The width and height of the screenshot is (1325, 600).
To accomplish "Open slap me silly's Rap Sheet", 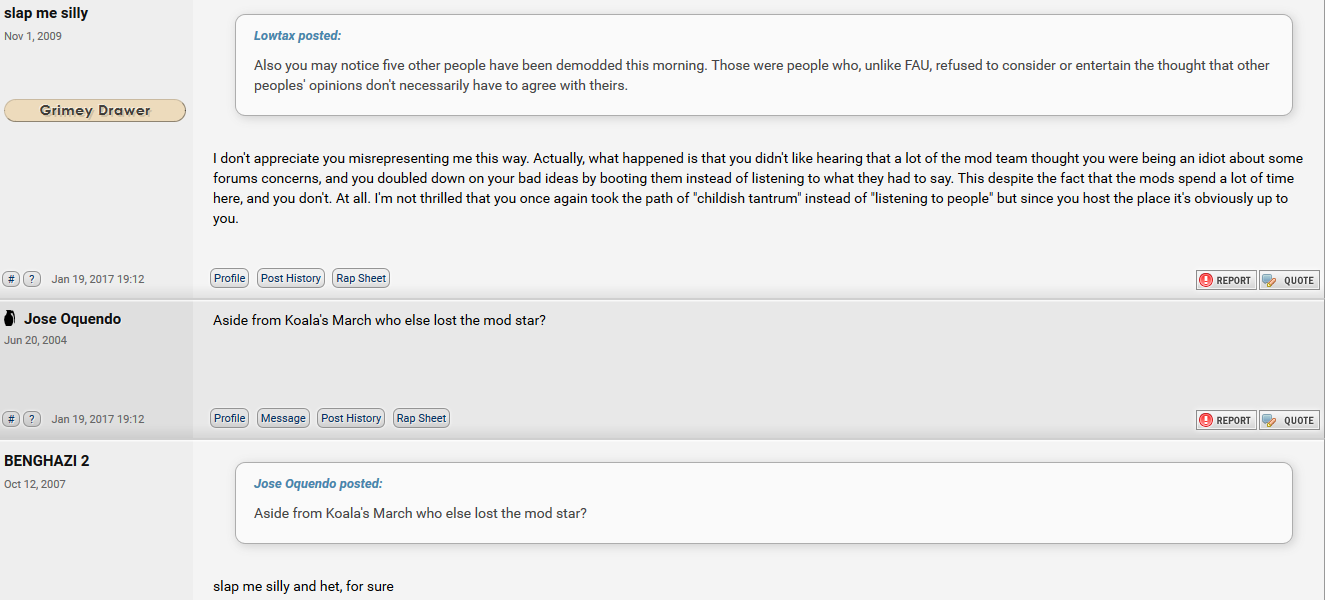I will (361, 278).
